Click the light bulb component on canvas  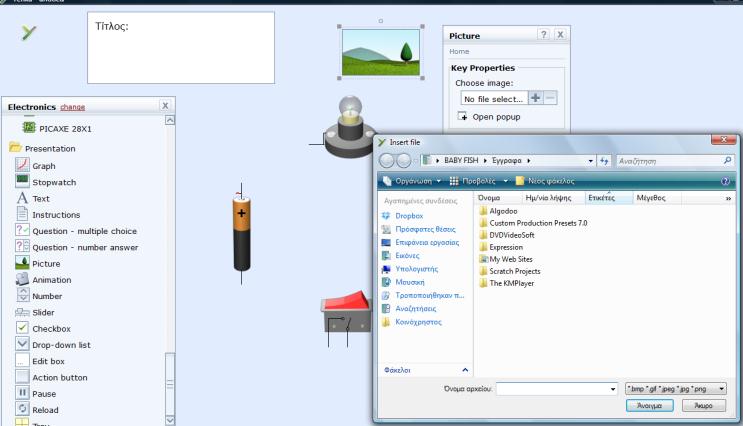349,127
